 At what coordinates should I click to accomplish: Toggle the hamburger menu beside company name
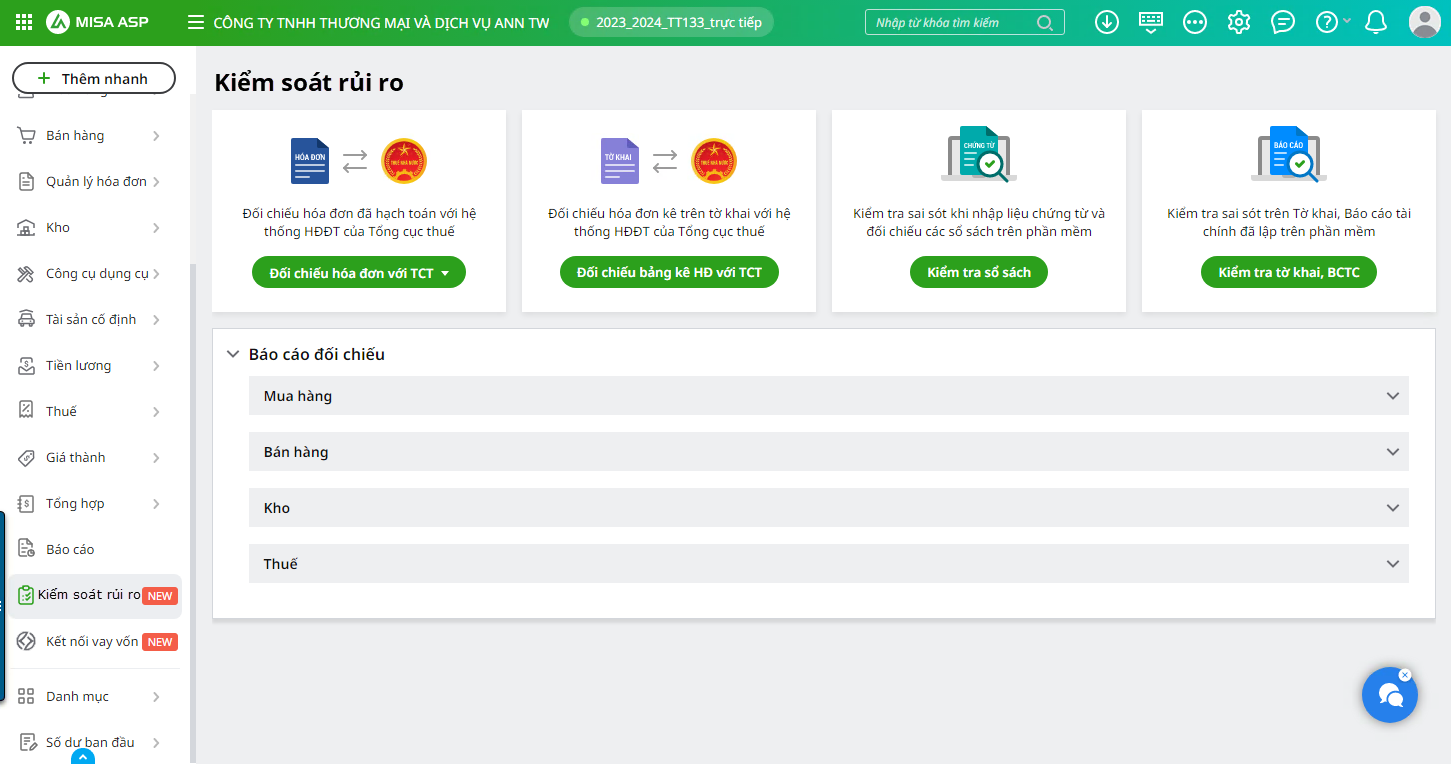(x=196, y=22)
